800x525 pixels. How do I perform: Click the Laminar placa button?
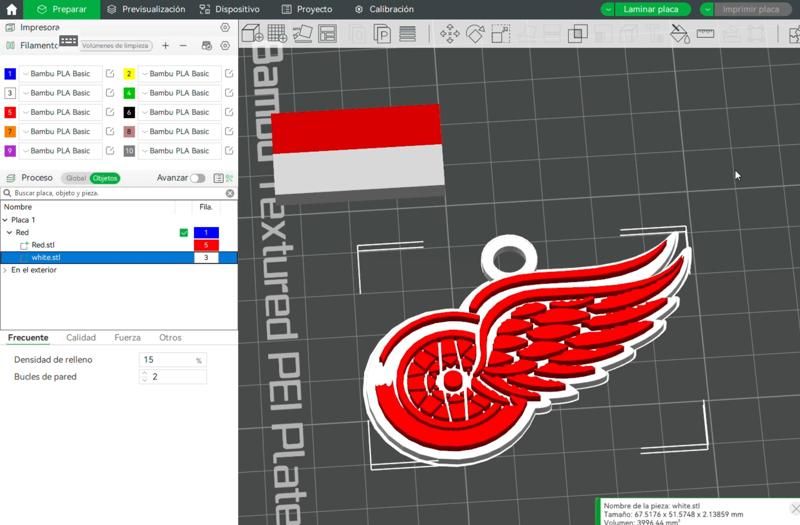coord(652,9)
